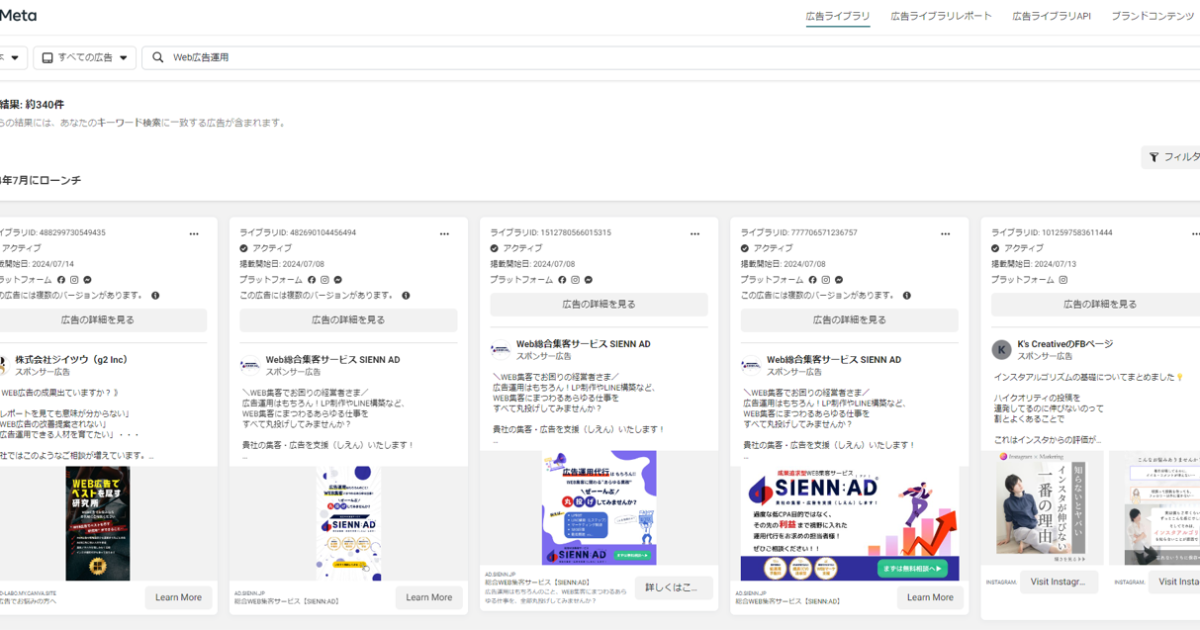Open the すべての広告 dropdown
1200x630 pixels.
(84, 58)
